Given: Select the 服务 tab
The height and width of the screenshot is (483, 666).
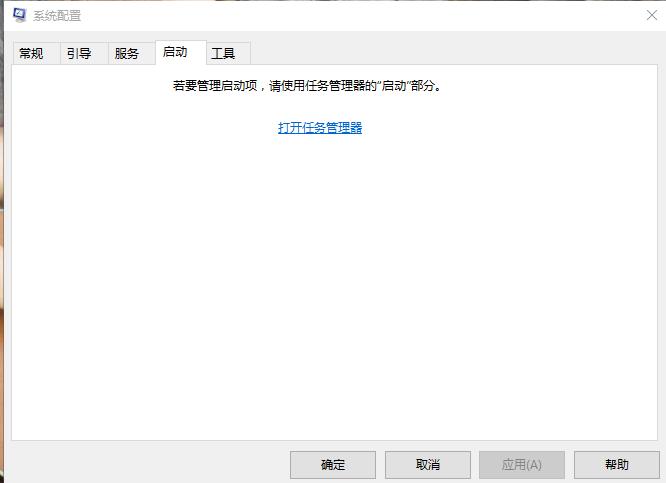Looking at the screenshot, I should (x=131, y=54).
